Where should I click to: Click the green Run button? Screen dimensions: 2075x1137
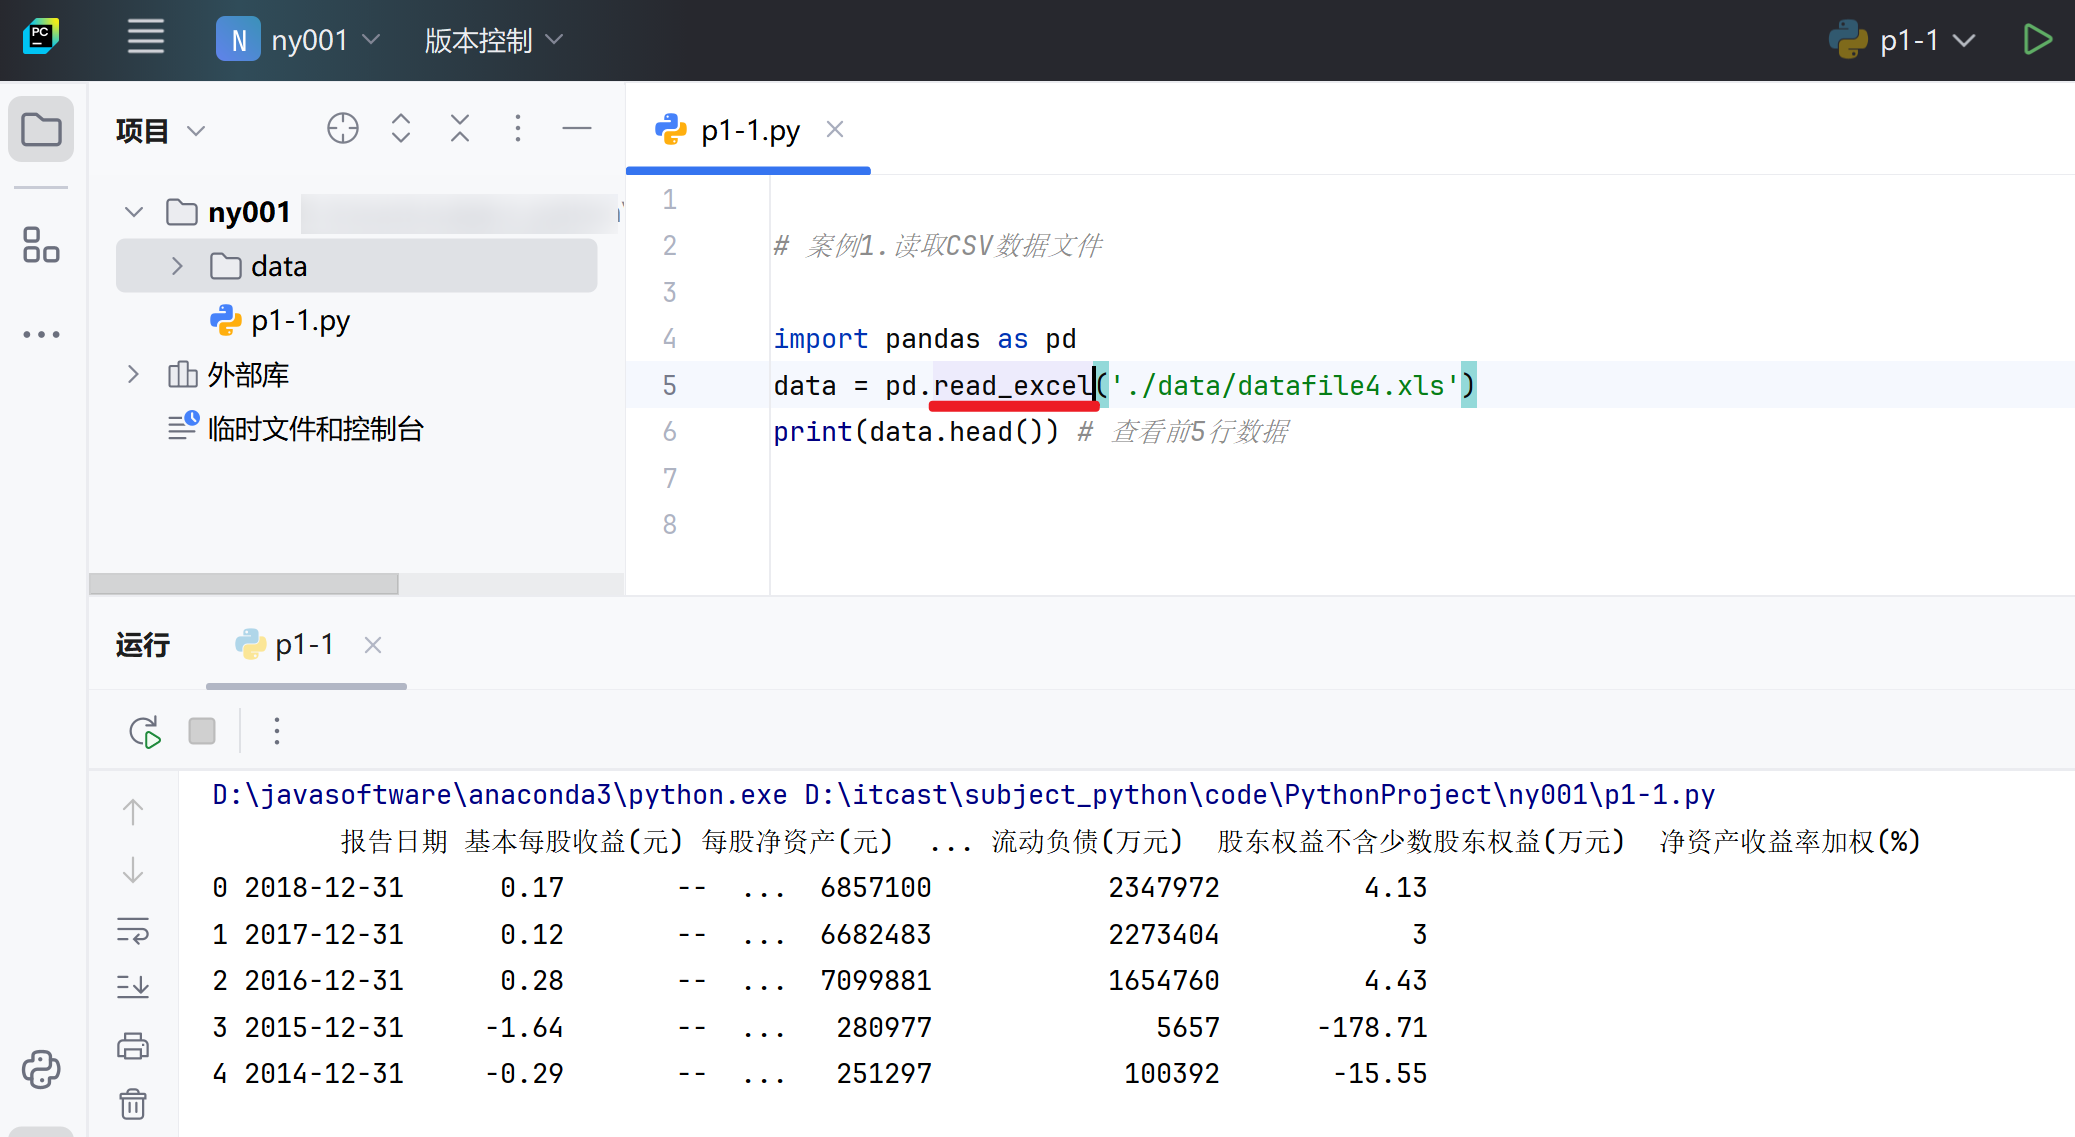2037,40
